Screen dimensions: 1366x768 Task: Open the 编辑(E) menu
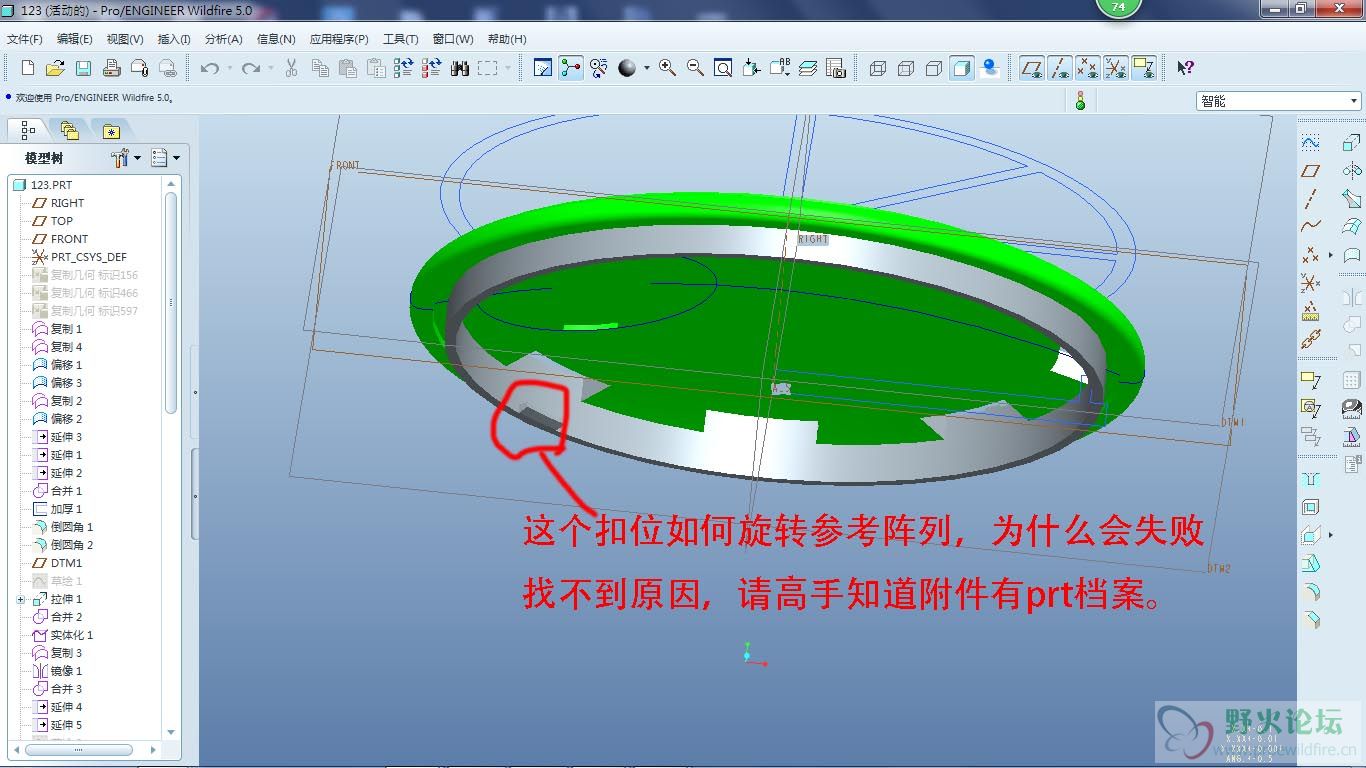[75, 39]
